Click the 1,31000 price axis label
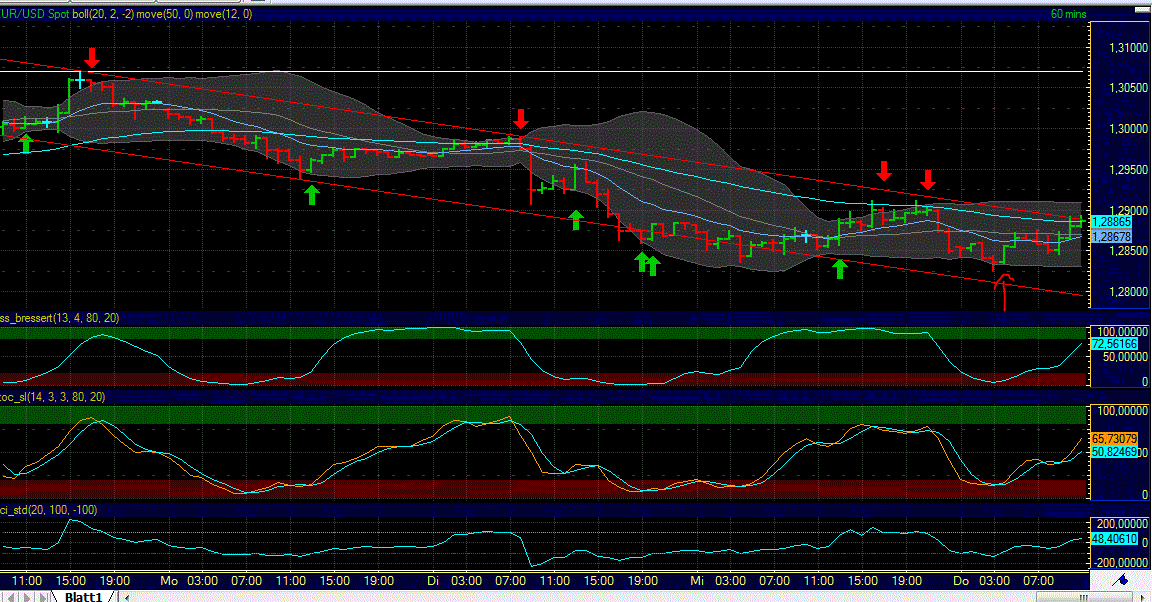 1128,48
